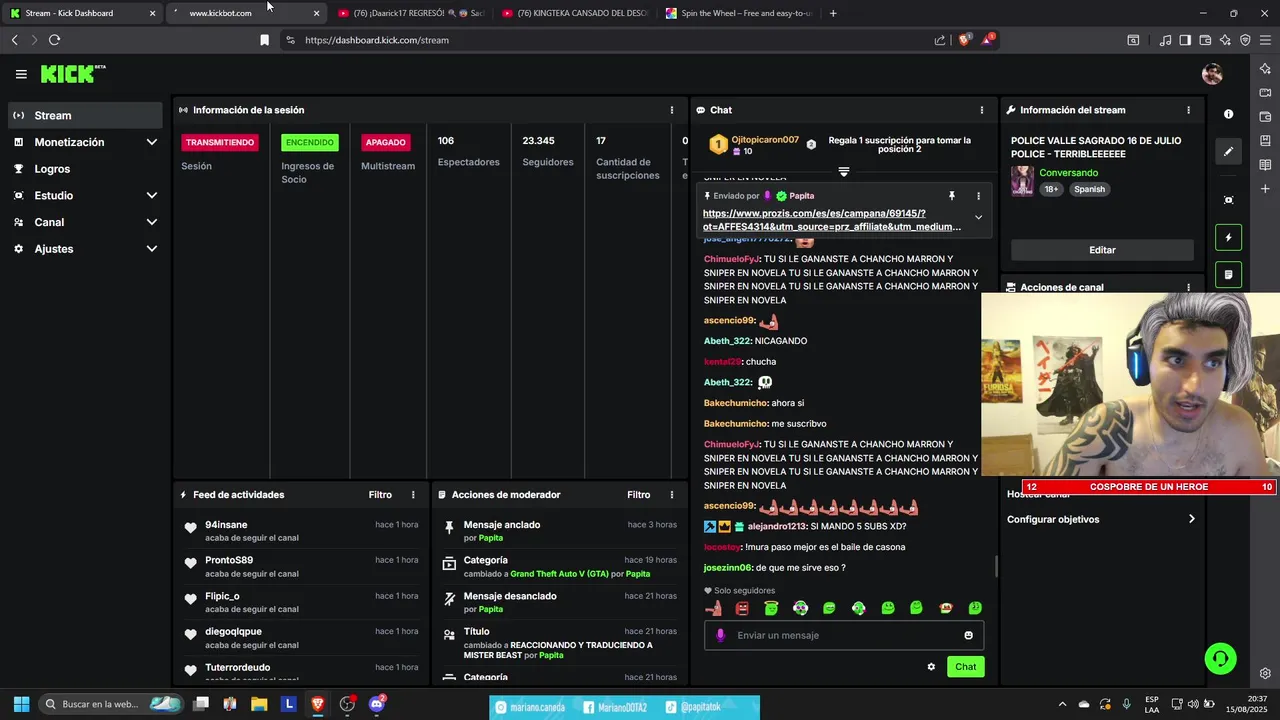Toggle the notes panel button

[x=1229, y=274]
